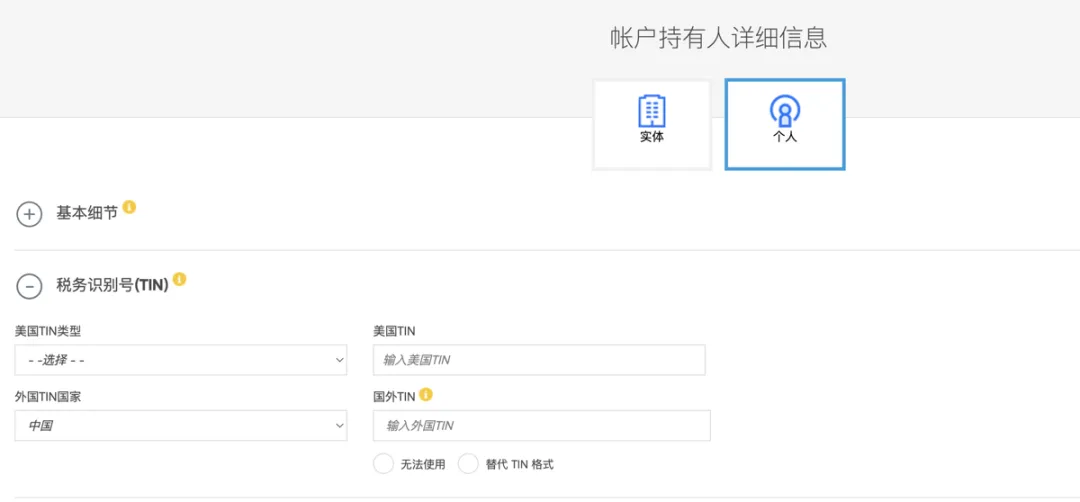Click the 税务识别号(TIN) section heading
The image size is (1080, 502).
112,286
